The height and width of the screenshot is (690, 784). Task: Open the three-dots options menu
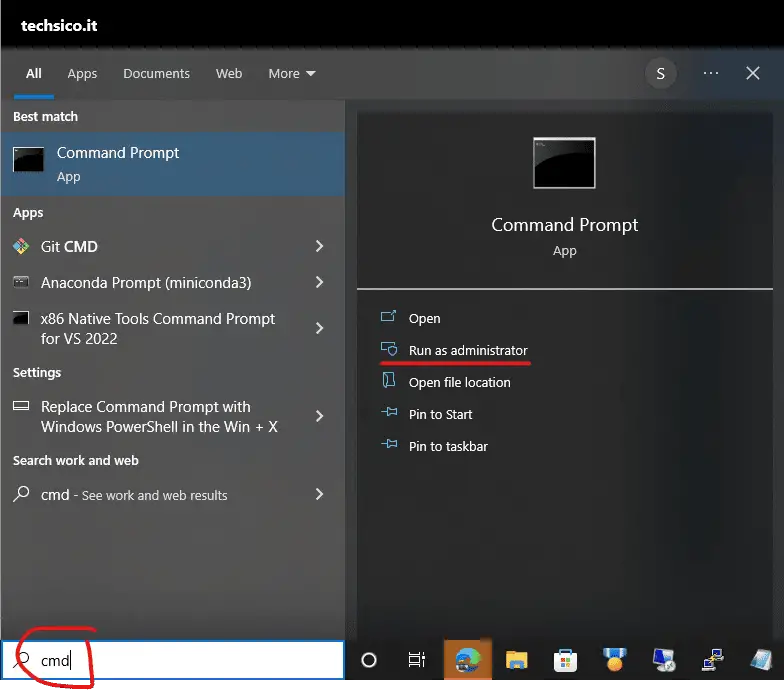click(710, 74)
